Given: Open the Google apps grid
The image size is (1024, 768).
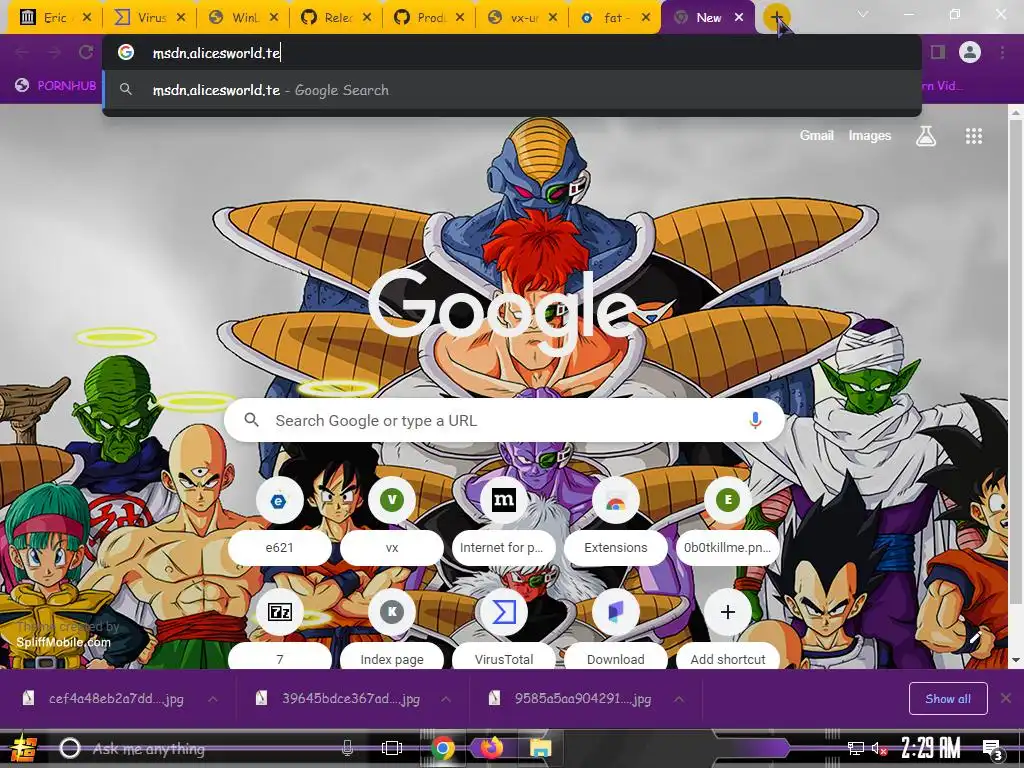Looking at the screenshot, I should (x=973, y=136).
